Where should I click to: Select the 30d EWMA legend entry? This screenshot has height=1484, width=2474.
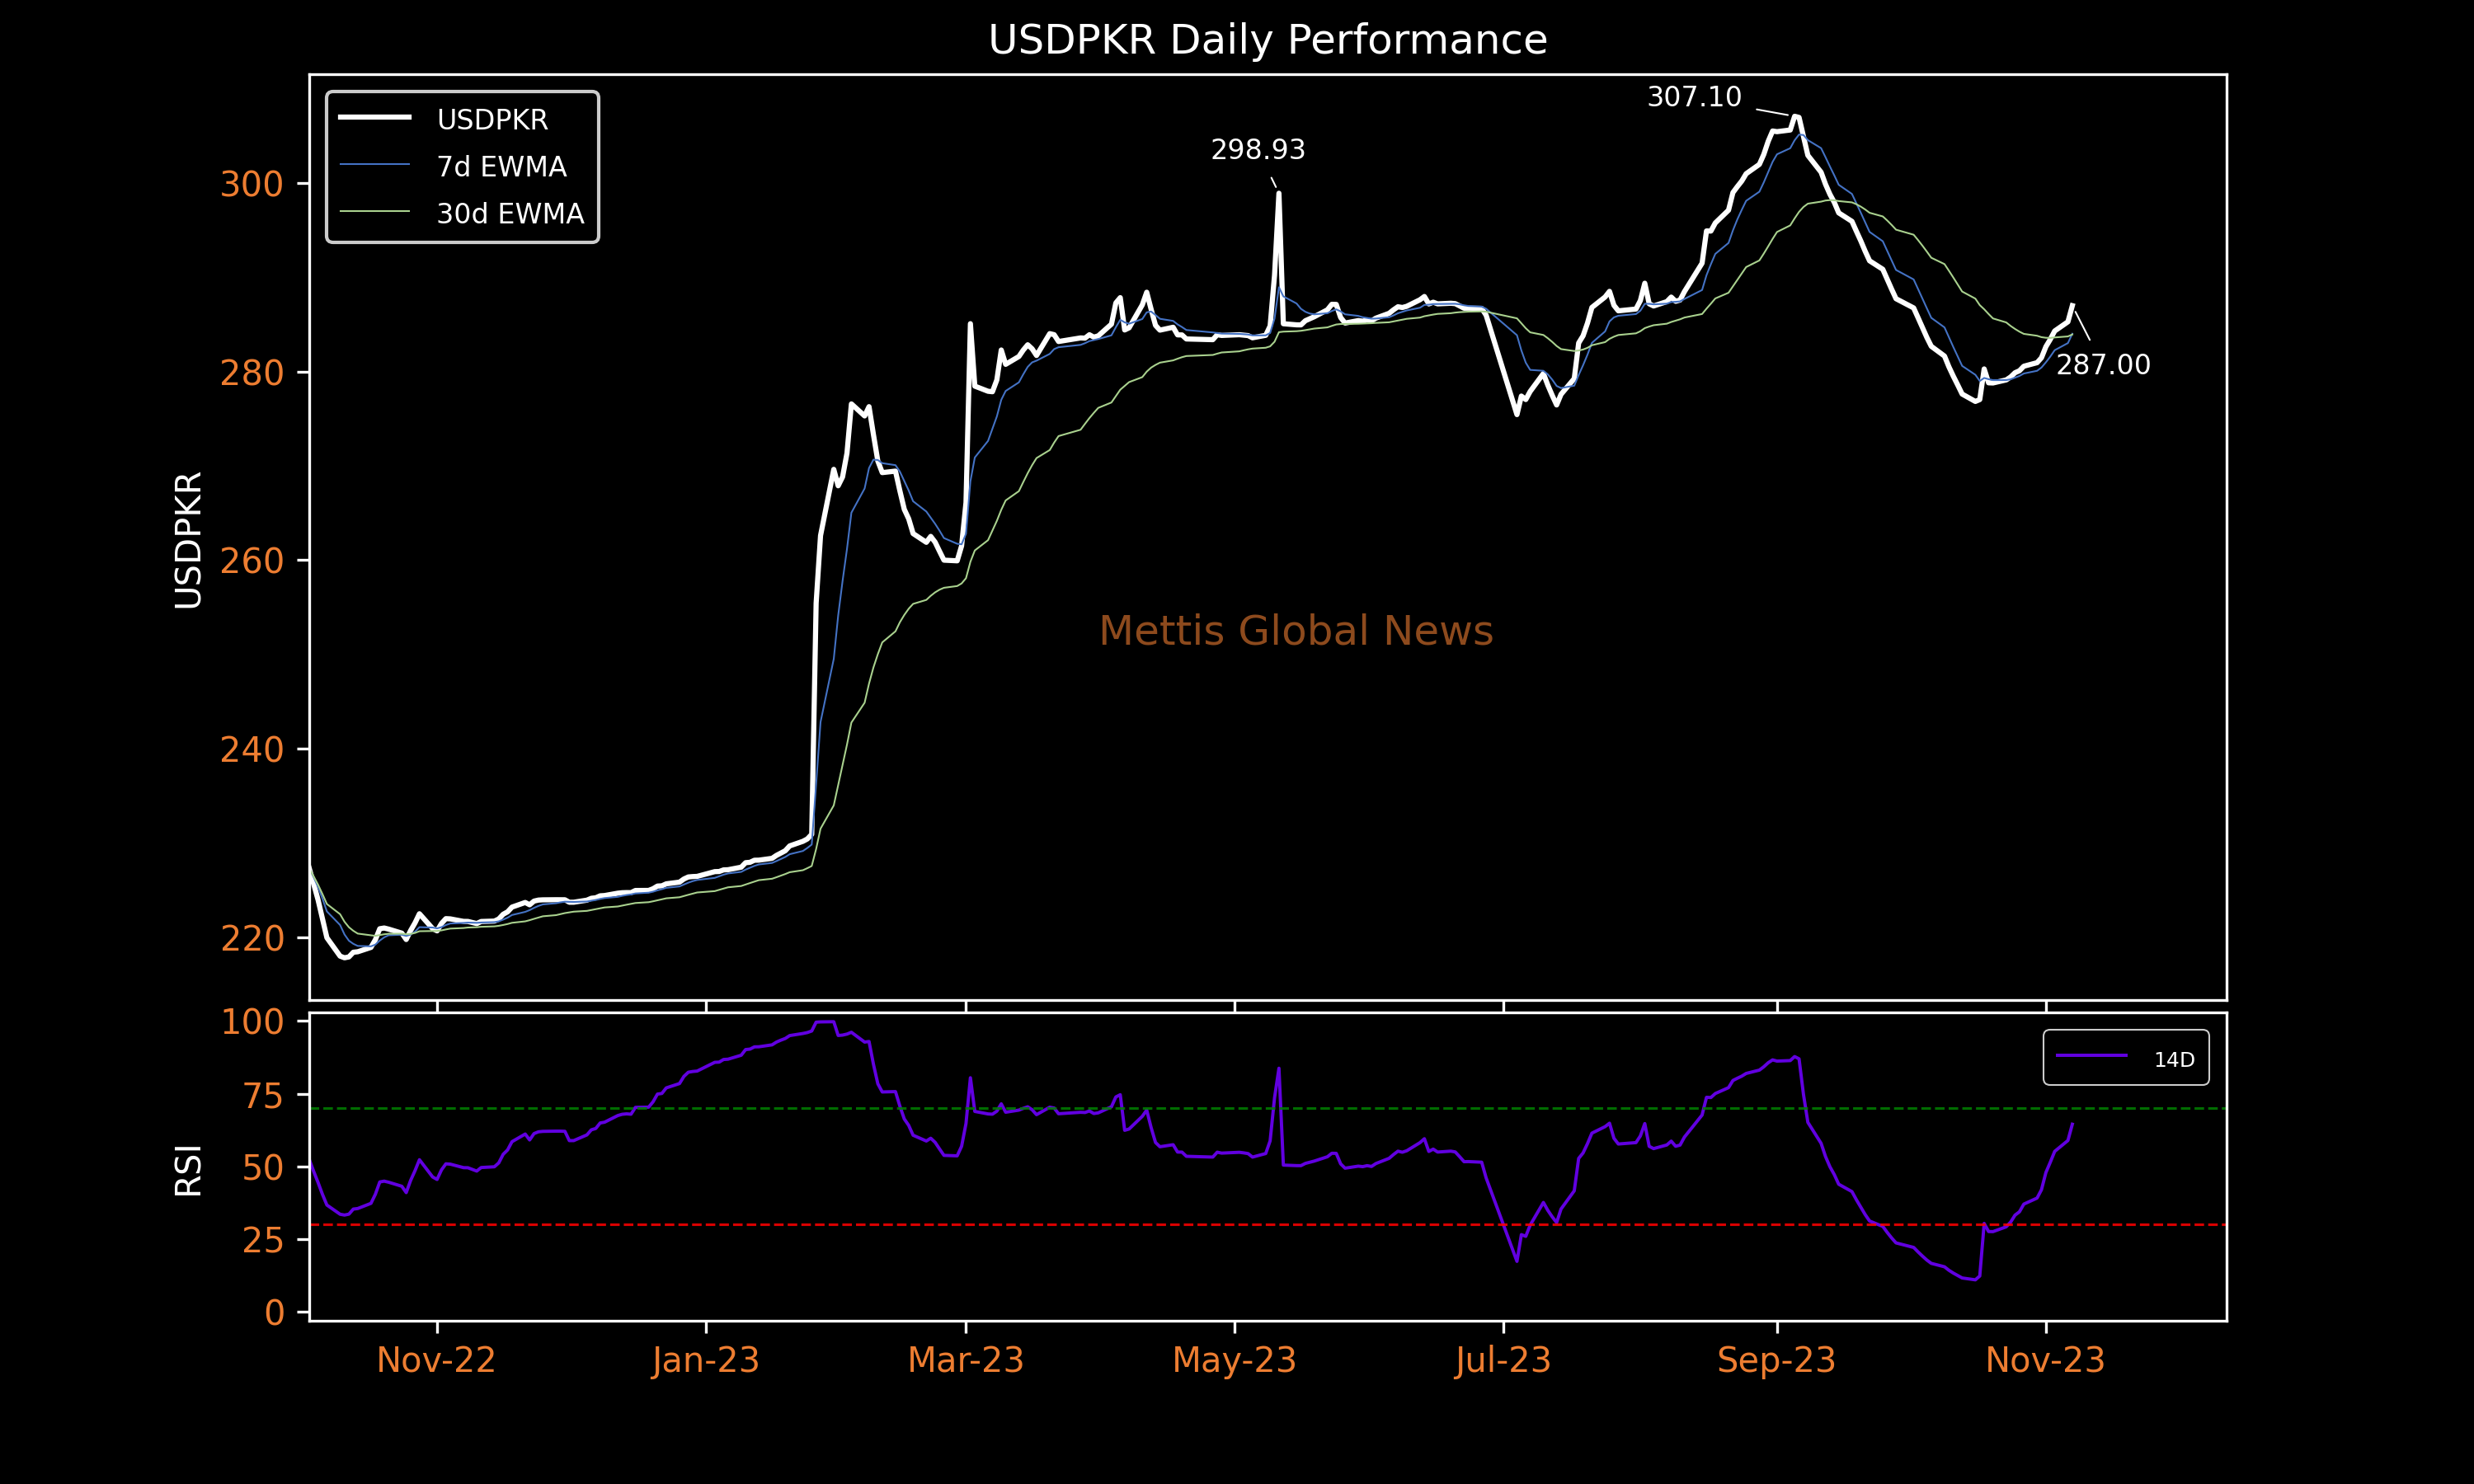461,213
